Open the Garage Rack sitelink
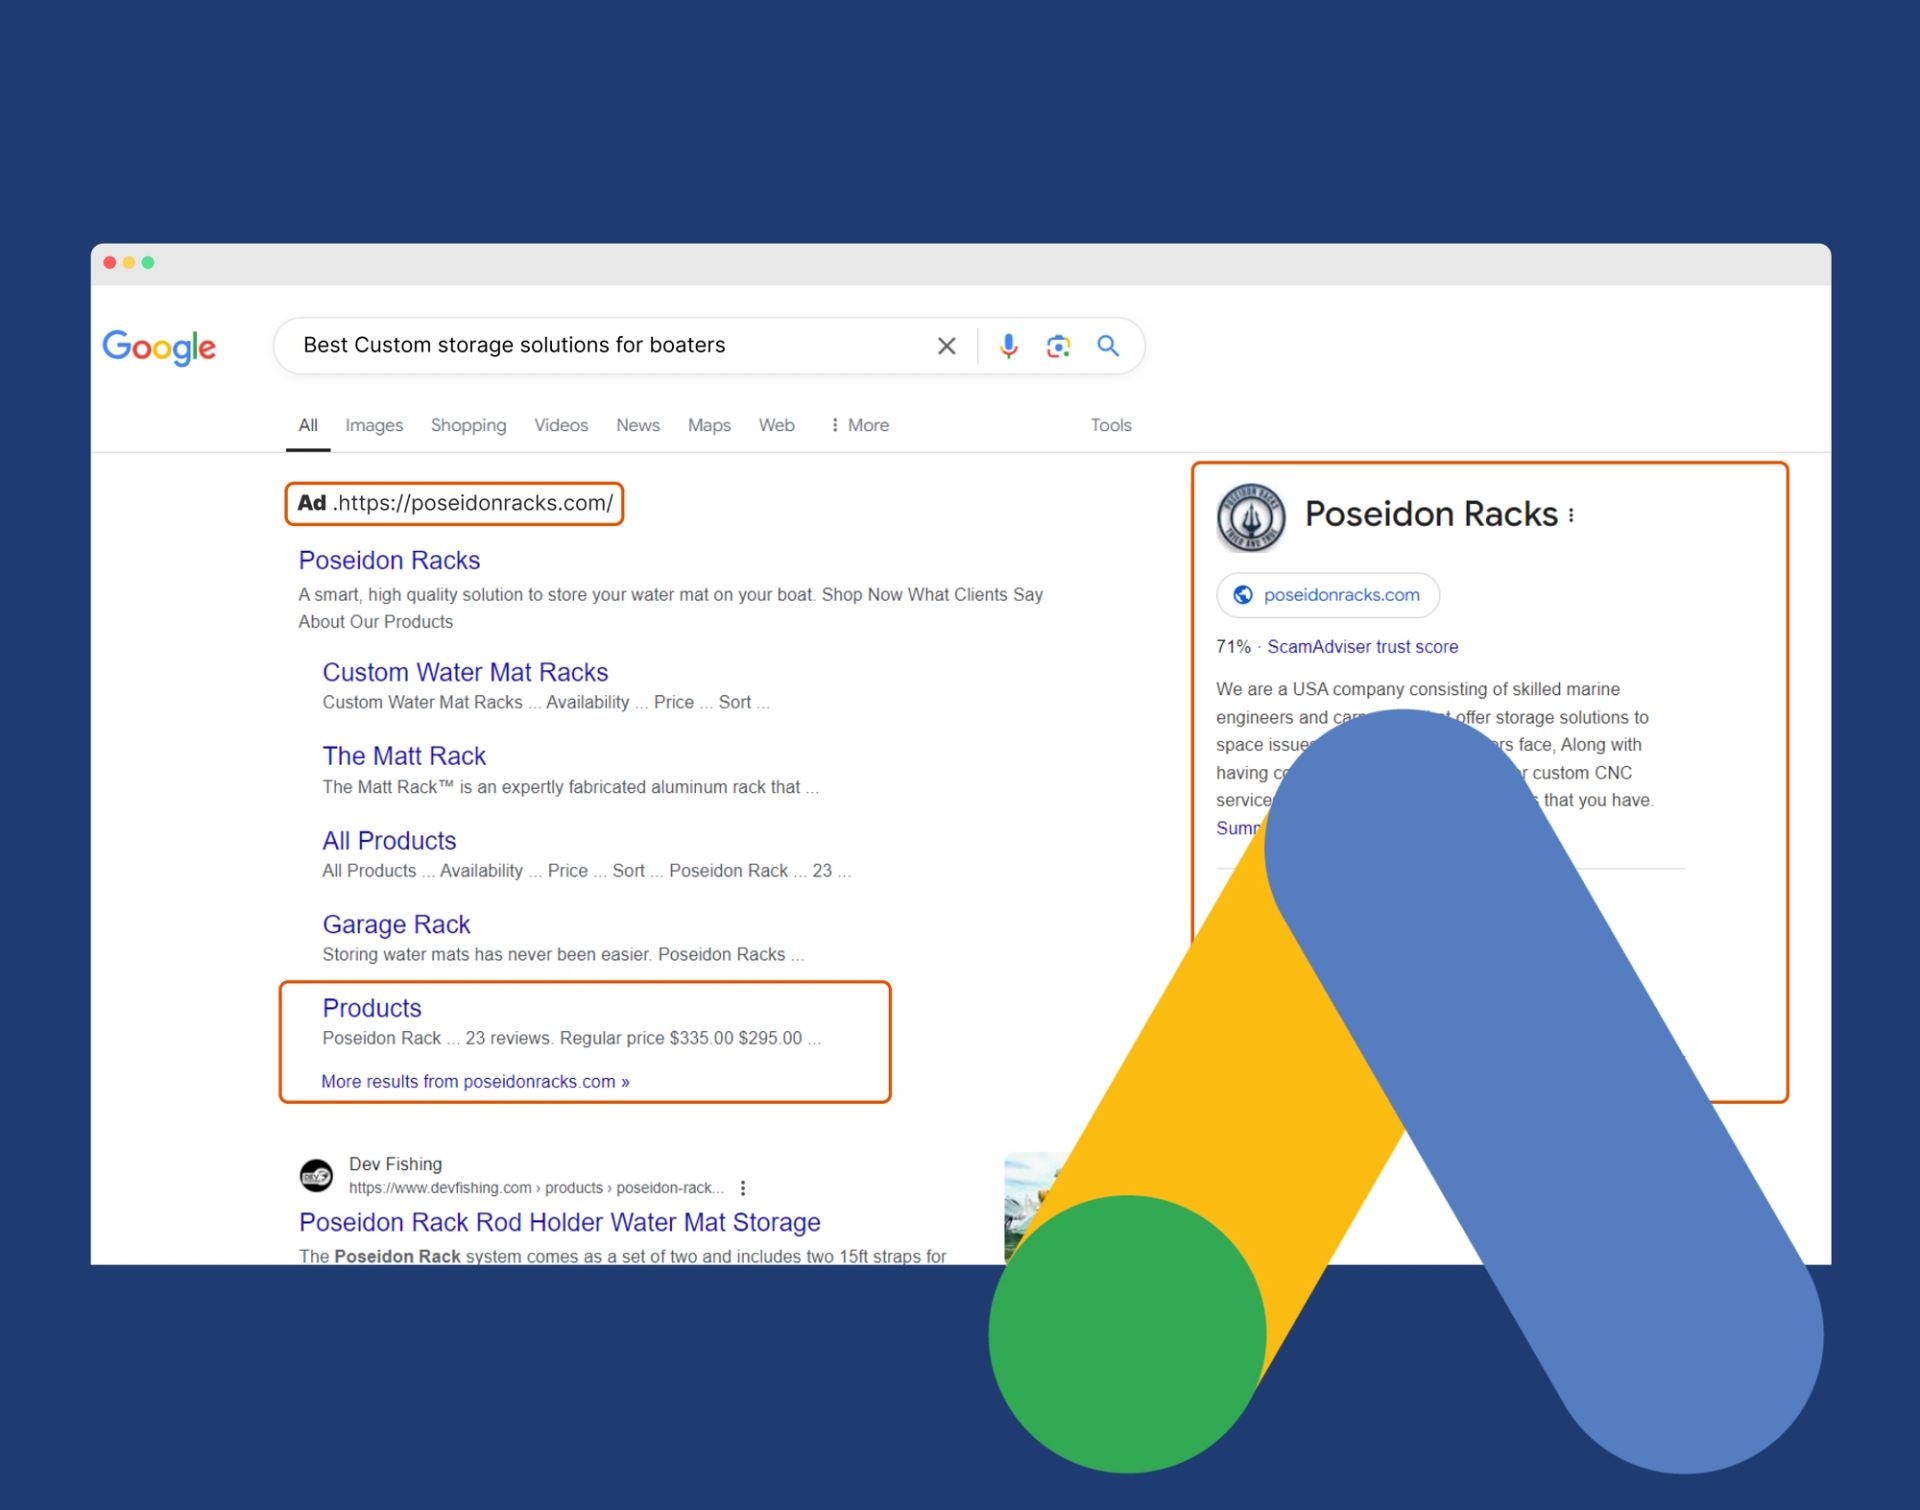 point(396,924)
